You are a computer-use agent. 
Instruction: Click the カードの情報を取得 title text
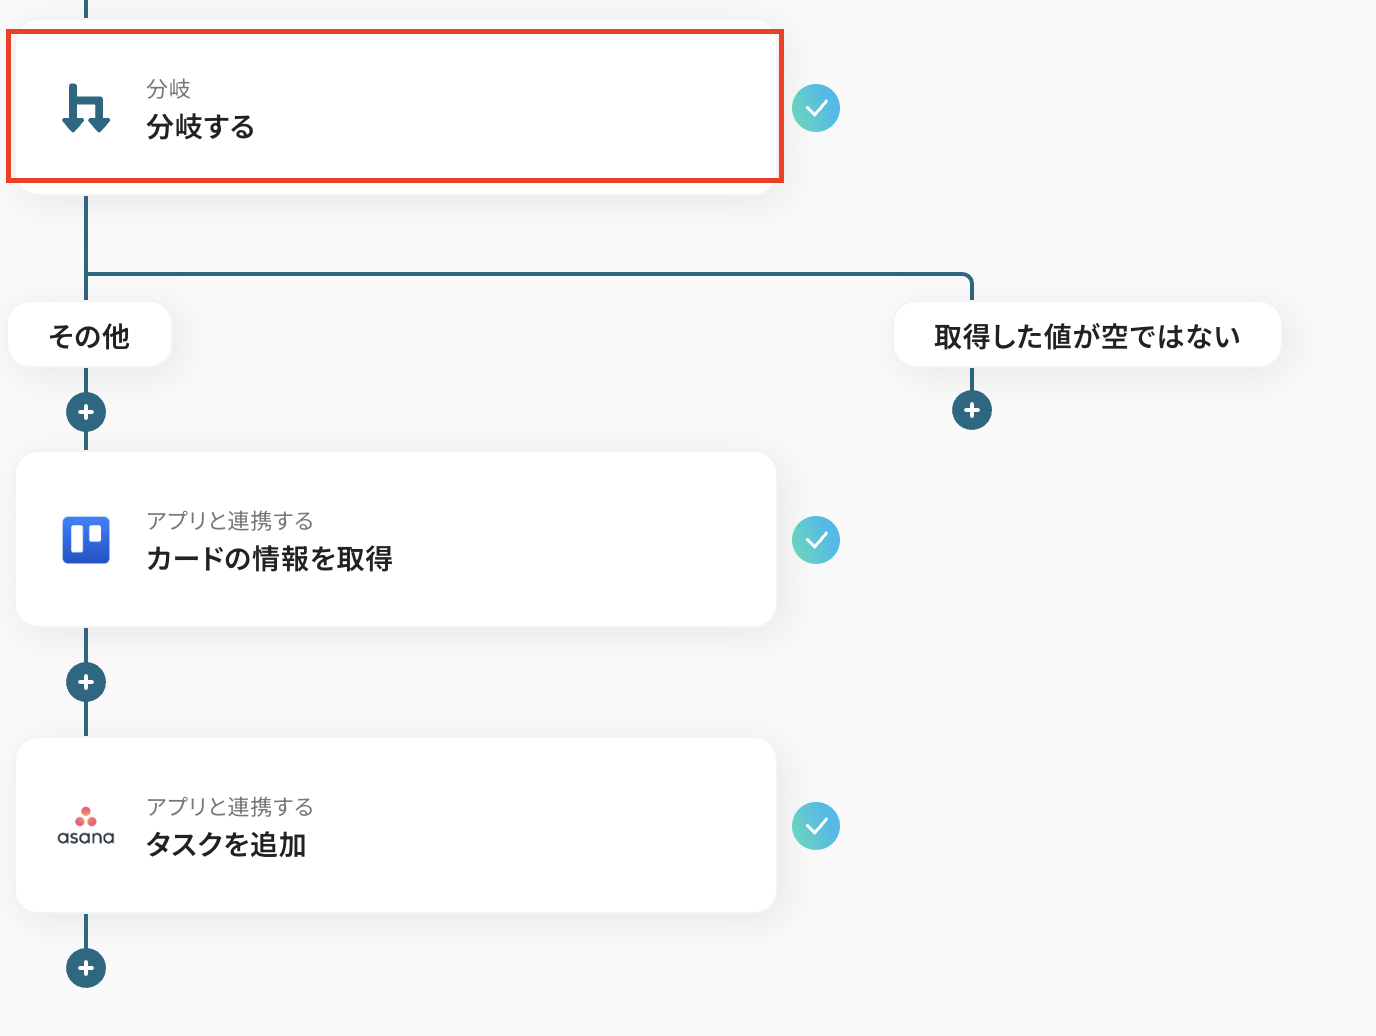point(269,559)
